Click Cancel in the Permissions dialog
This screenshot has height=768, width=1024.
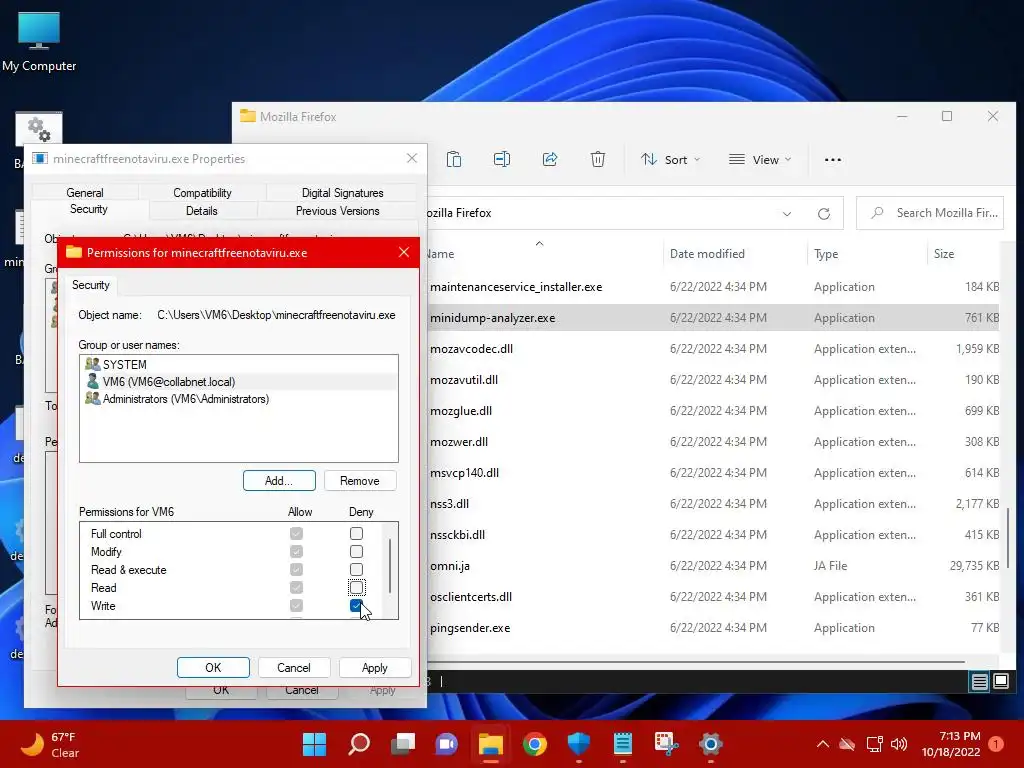click(294, 667)
